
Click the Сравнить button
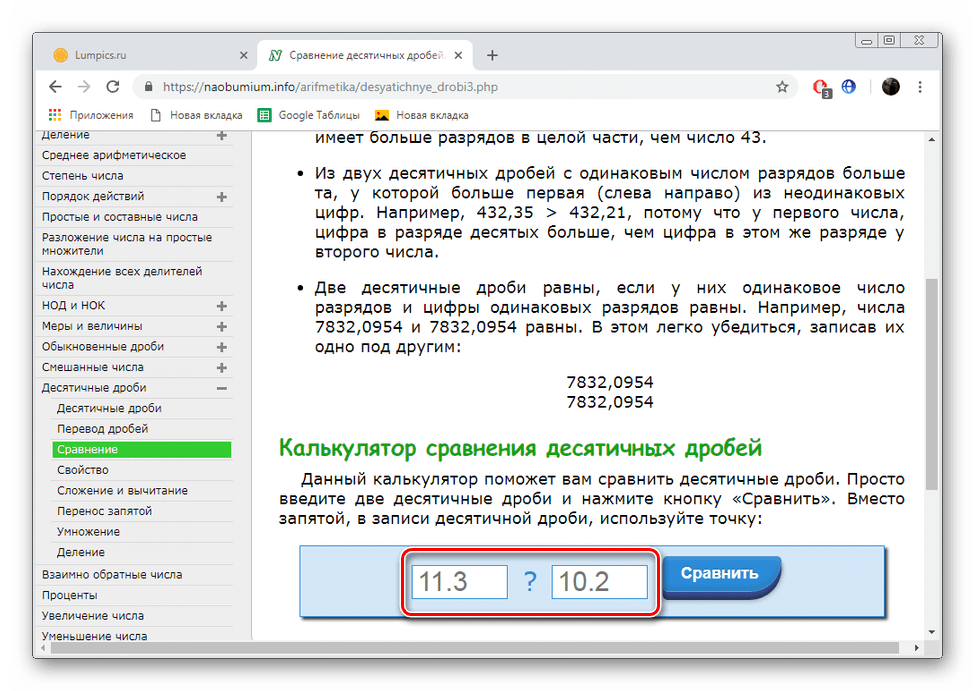coord(720,575)
